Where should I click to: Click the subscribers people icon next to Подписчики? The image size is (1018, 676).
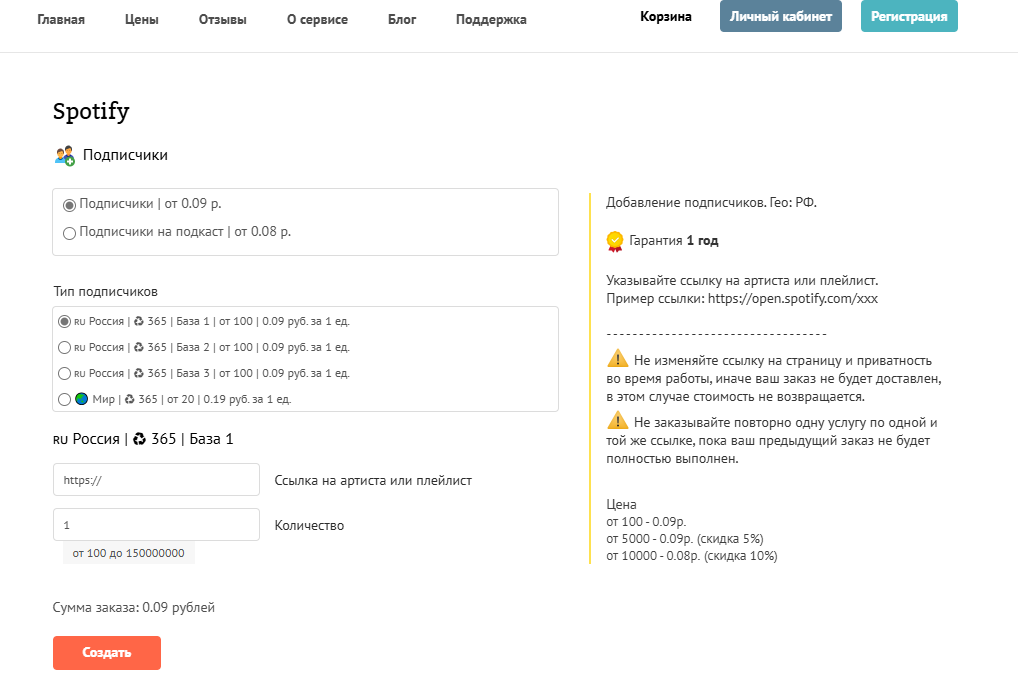tap(65, 156)
